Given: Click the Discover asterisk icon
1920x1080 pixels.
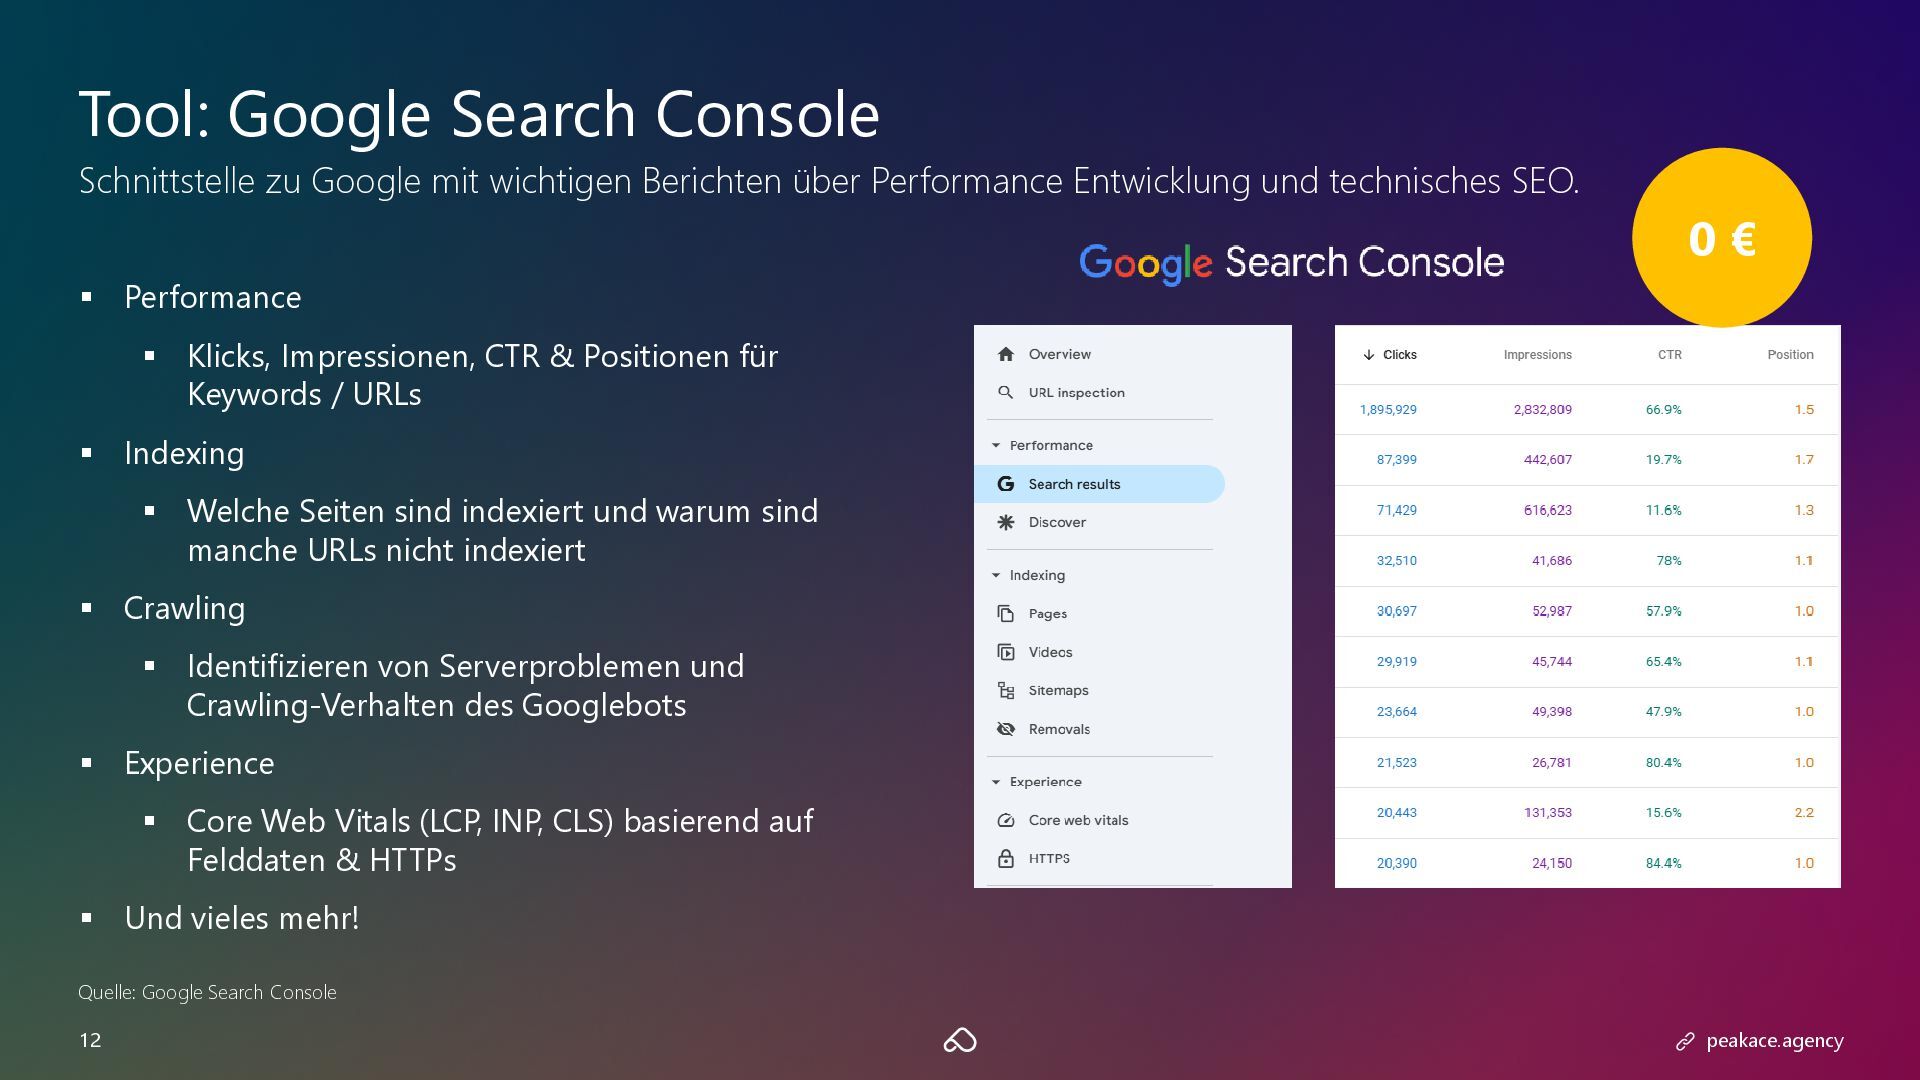Looking at the screenshot, I should click(x=1006, y=522).
